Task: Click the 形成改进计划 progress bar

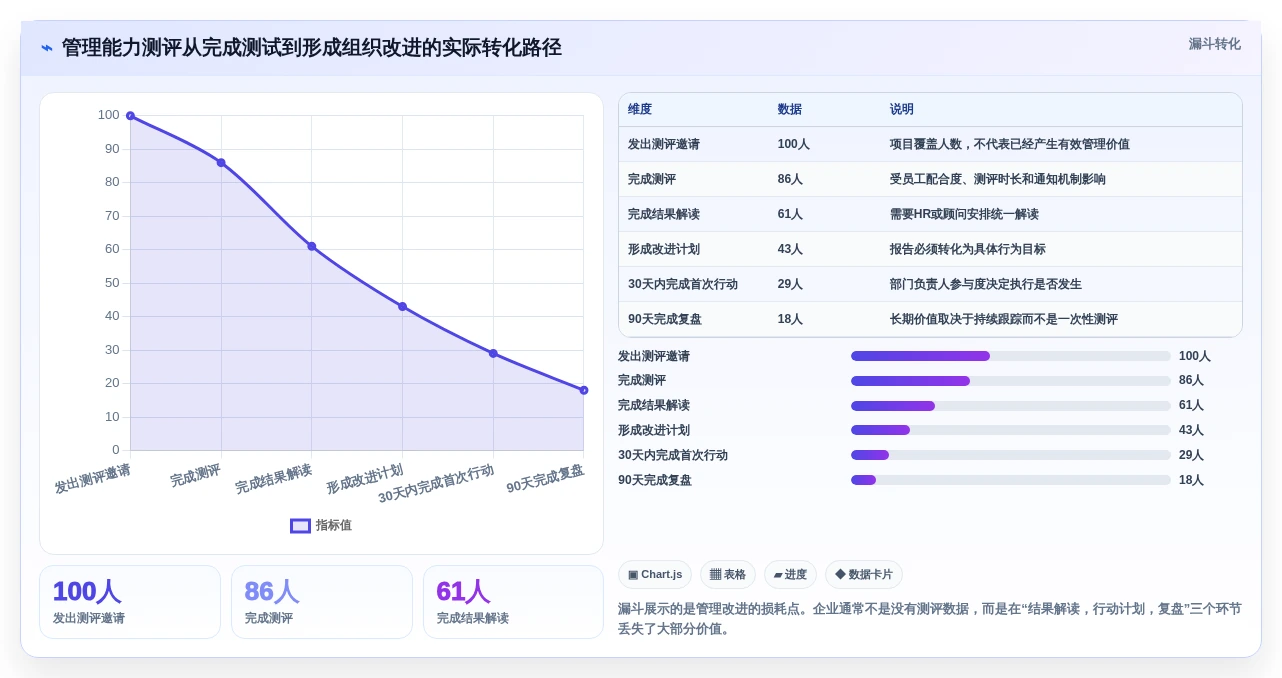Action: click(x=1010, y=430)
